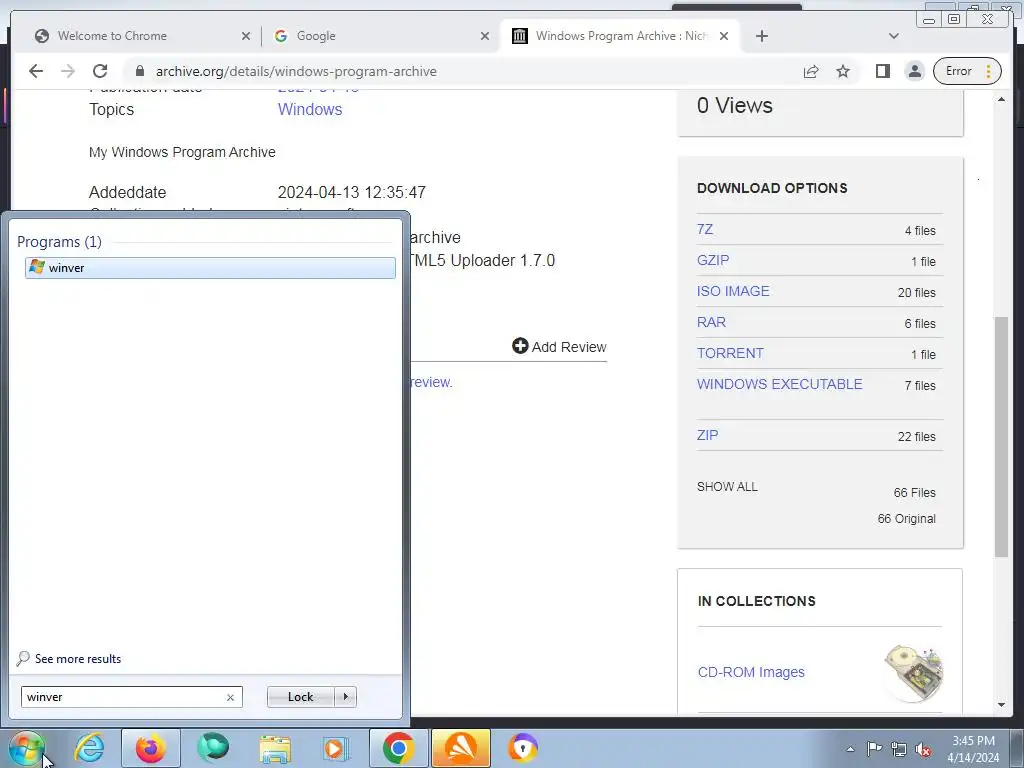Click the '0 Views' text
The height and width of the screenshot is (768, 1024).
[735, 105]
